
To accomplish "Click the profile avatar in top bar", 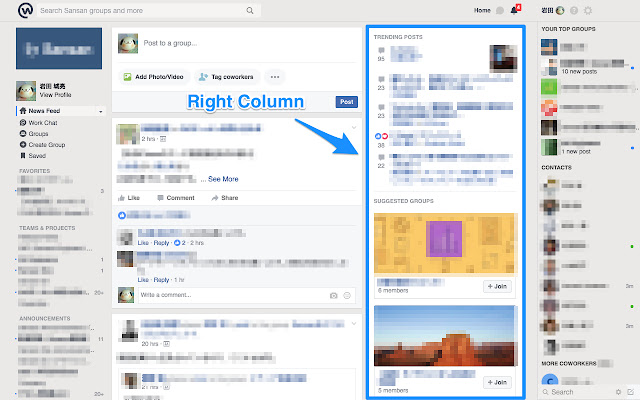I will coord(560,11).
